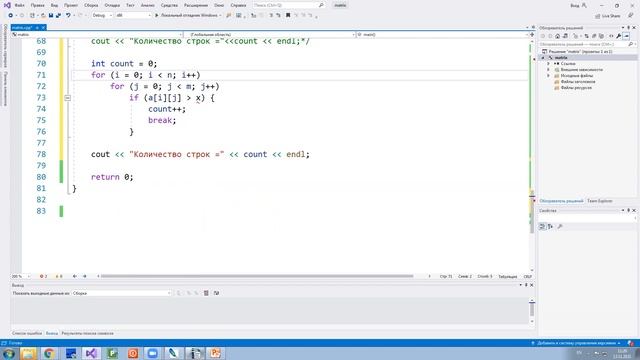Click the errors count indicator in editor footer
The image size is (640, 360).
coord(43,276)
